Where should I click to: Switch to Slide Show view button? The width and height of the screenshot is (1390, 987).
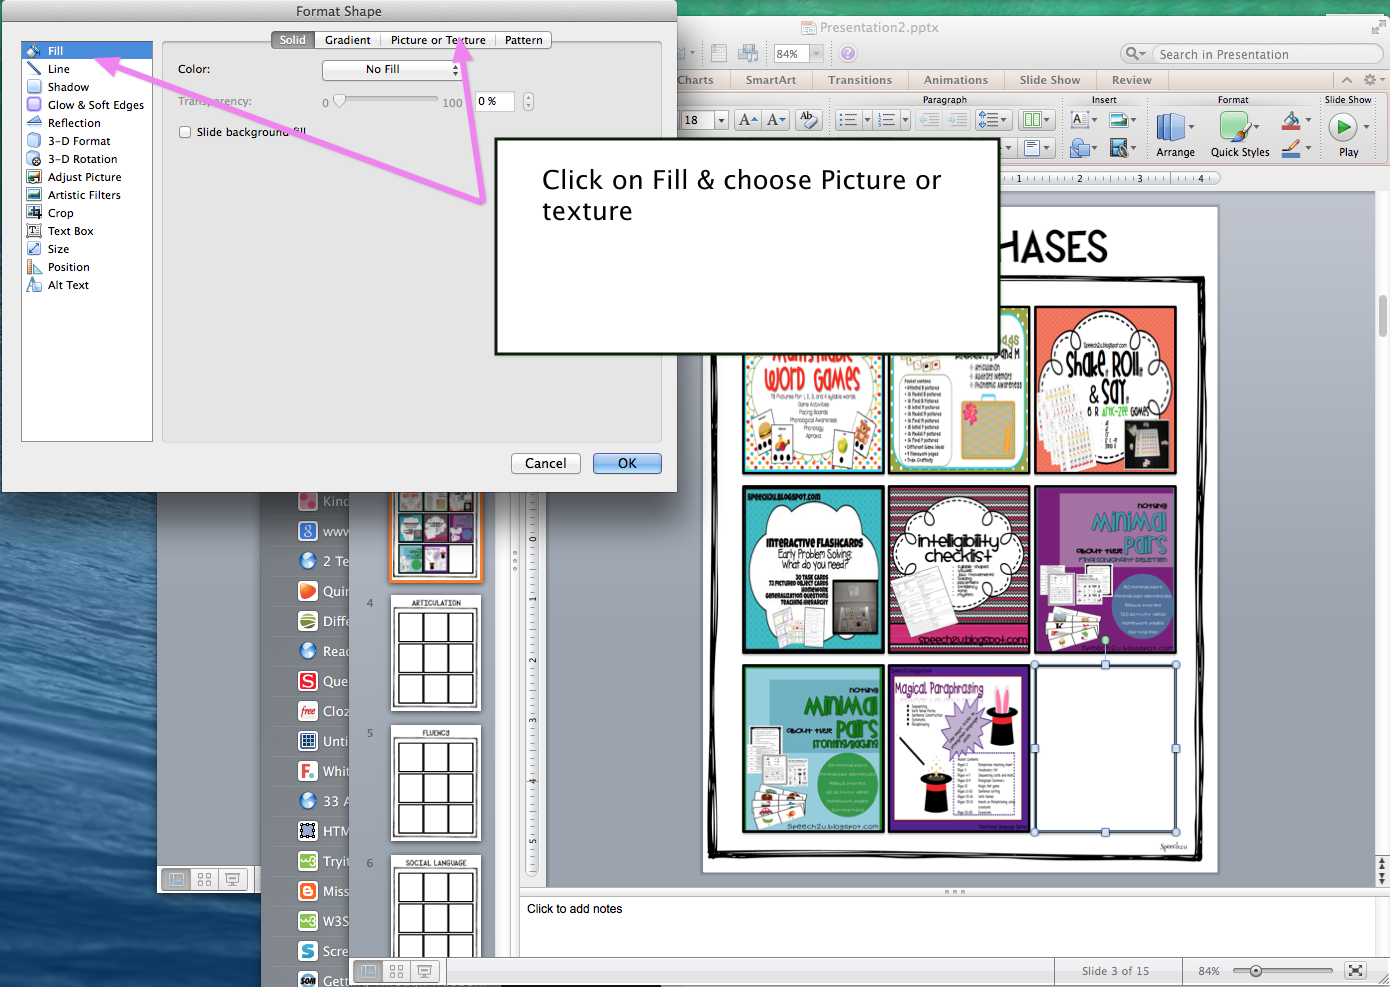click(x=424, y=971)
